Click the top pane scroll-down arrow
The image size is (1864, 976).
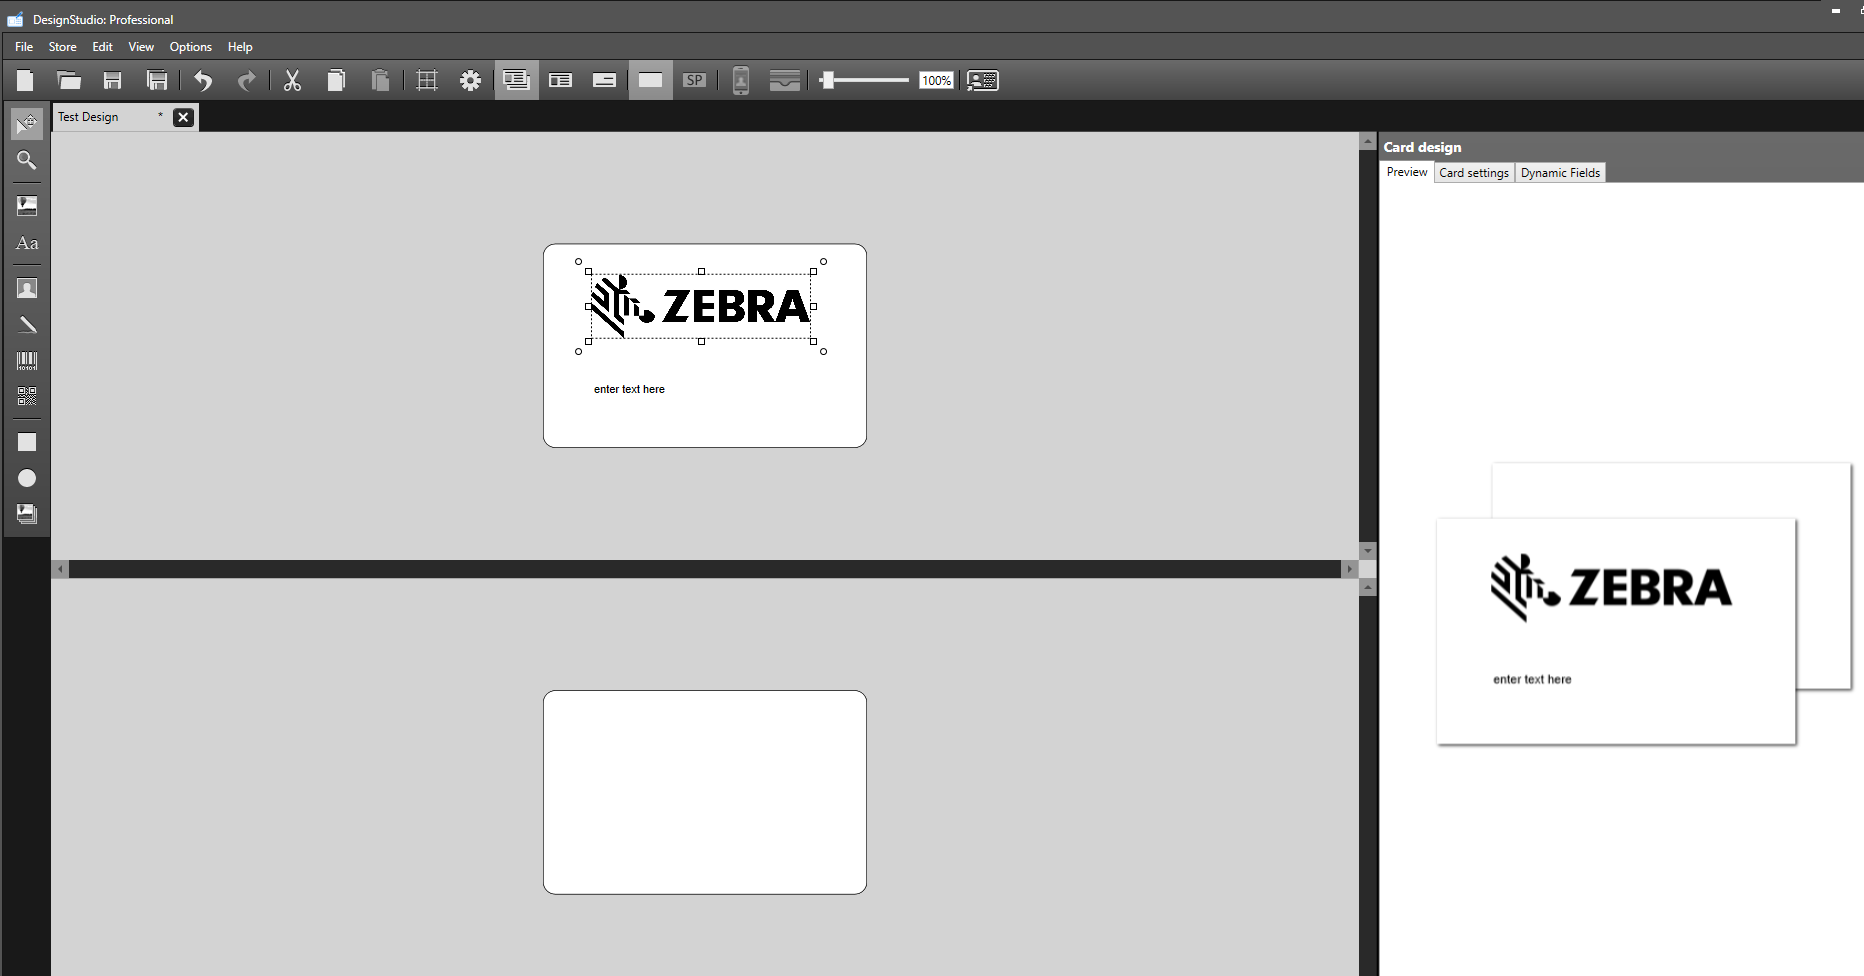[1368, 551]
